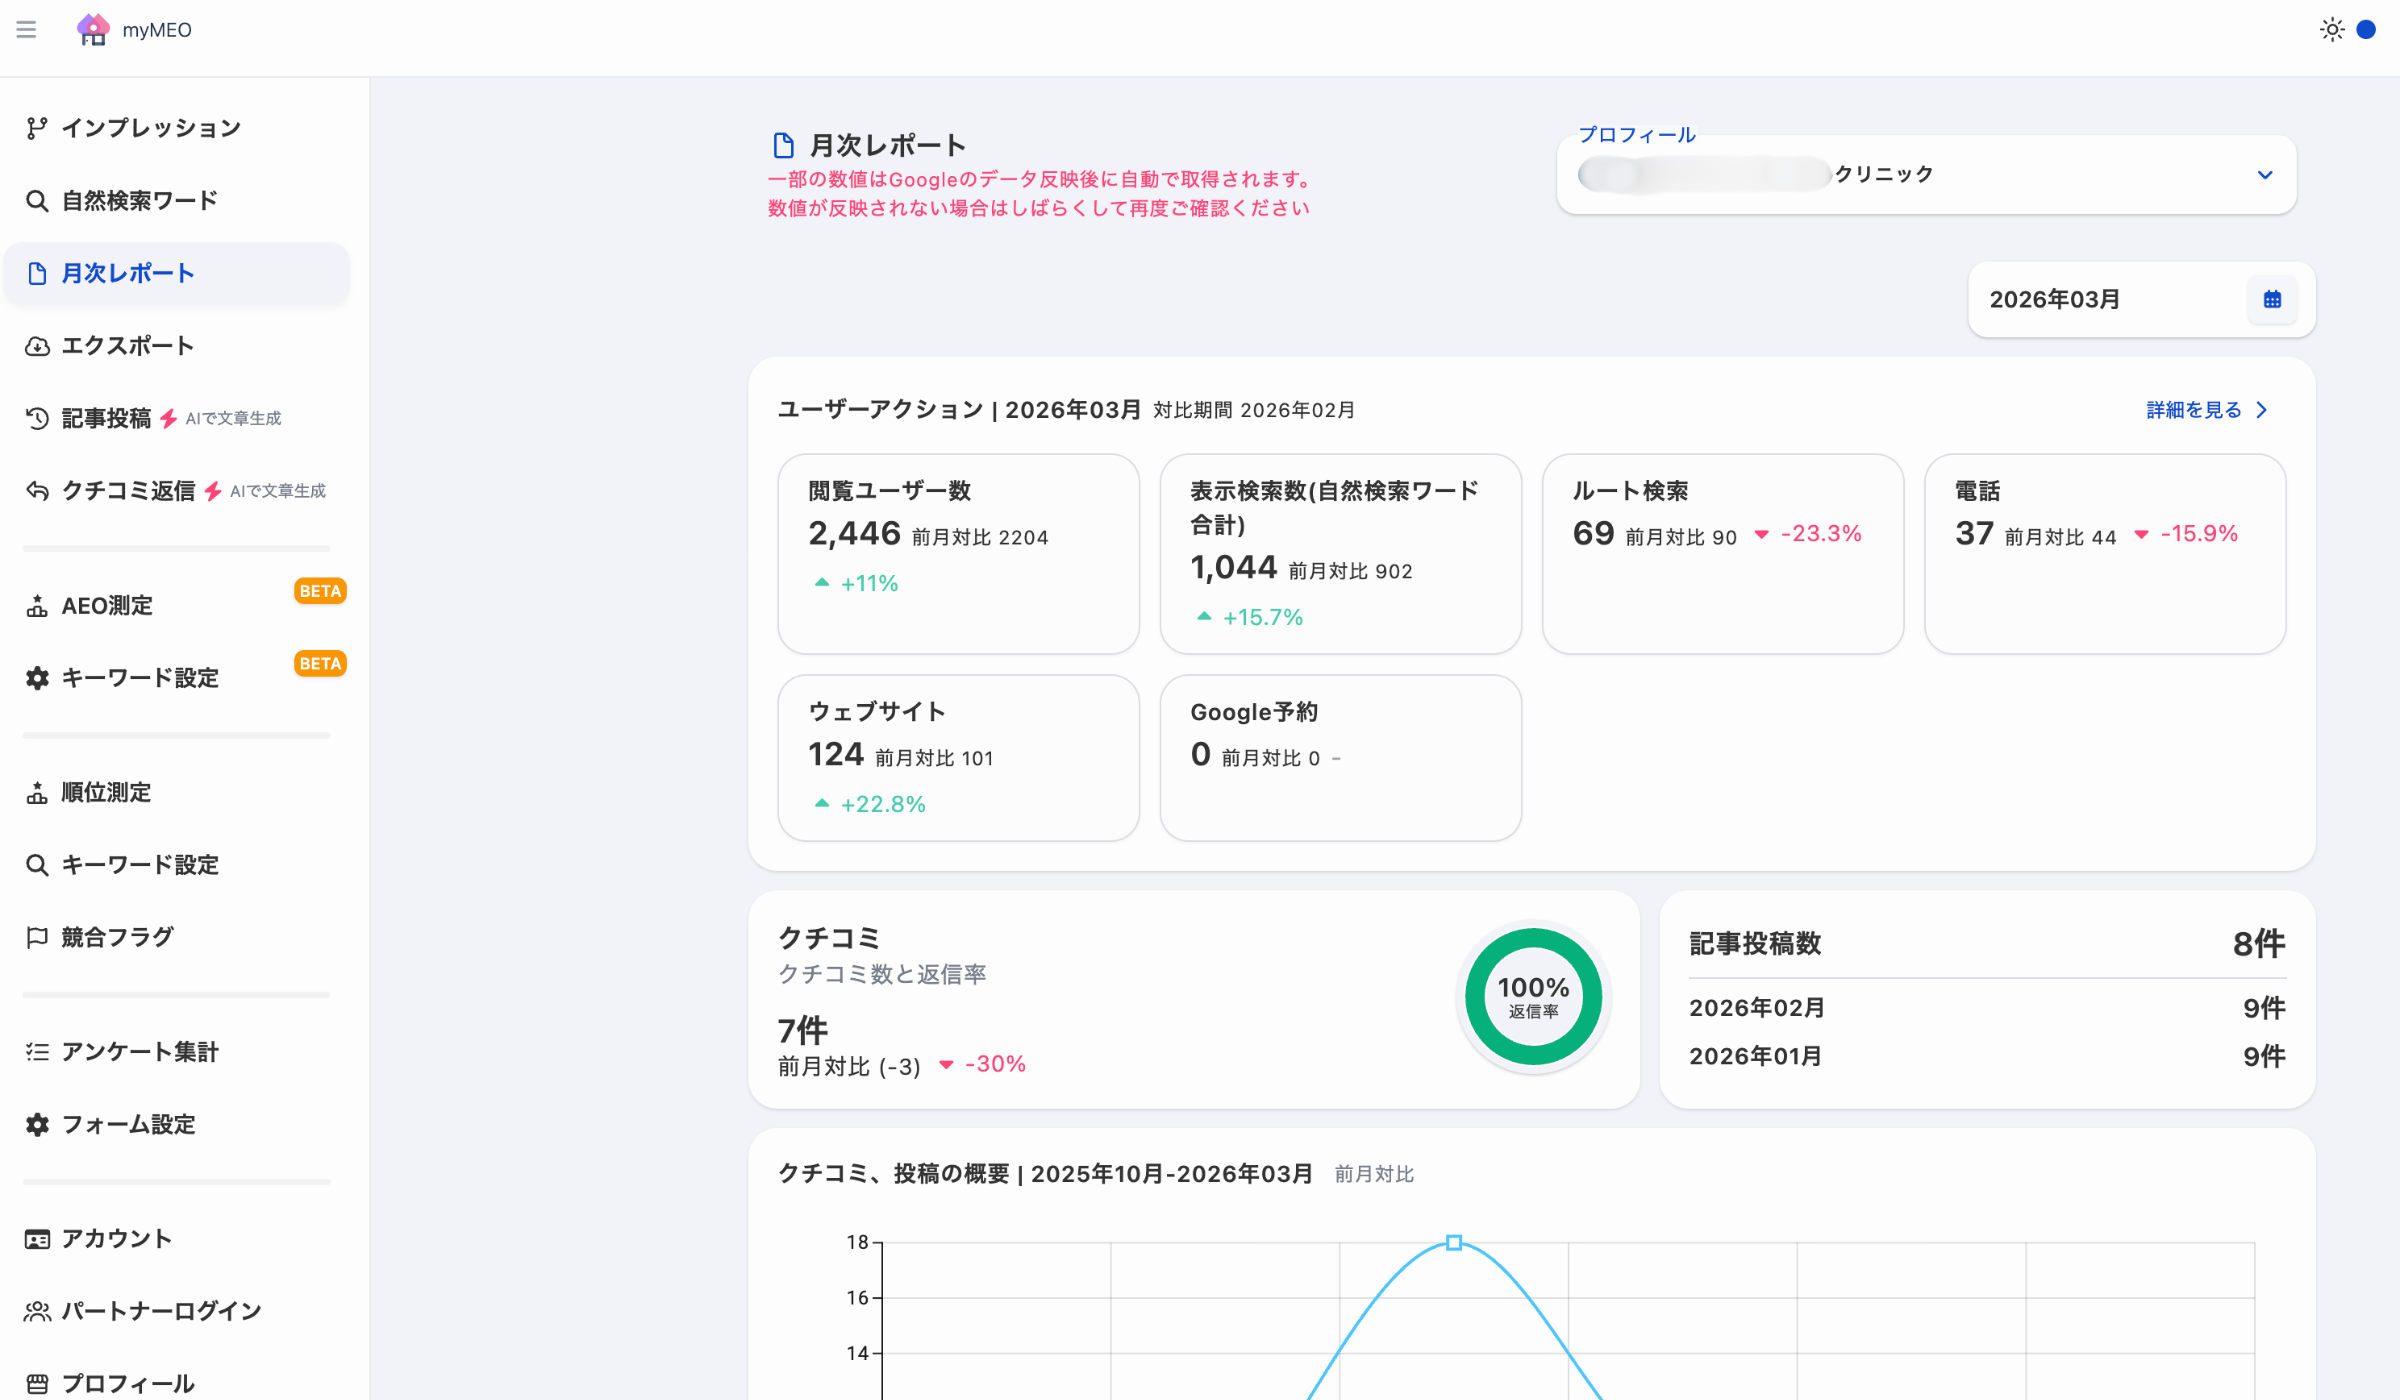
Task: Select the 競合フラグ flag icon
Action: click(37, 936)
